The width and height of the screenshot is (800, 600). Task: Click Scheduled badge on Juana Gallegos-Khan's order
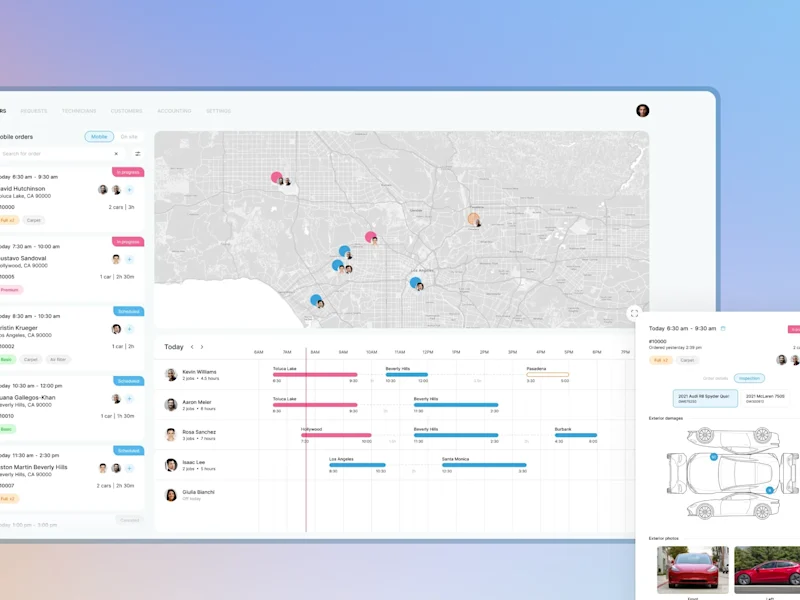129,381
